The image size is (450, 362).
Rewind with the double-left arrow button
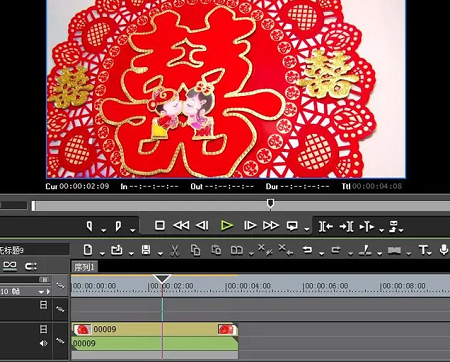(x=181, y=226)
